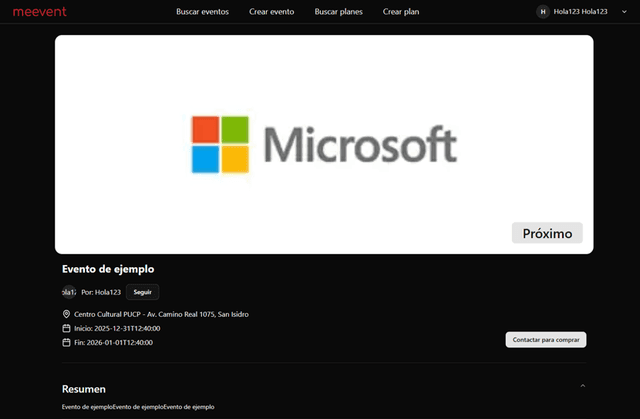The image size is (640, 419).
Task: Click the calendar icon beside Fin date
Action: [66, 343]
